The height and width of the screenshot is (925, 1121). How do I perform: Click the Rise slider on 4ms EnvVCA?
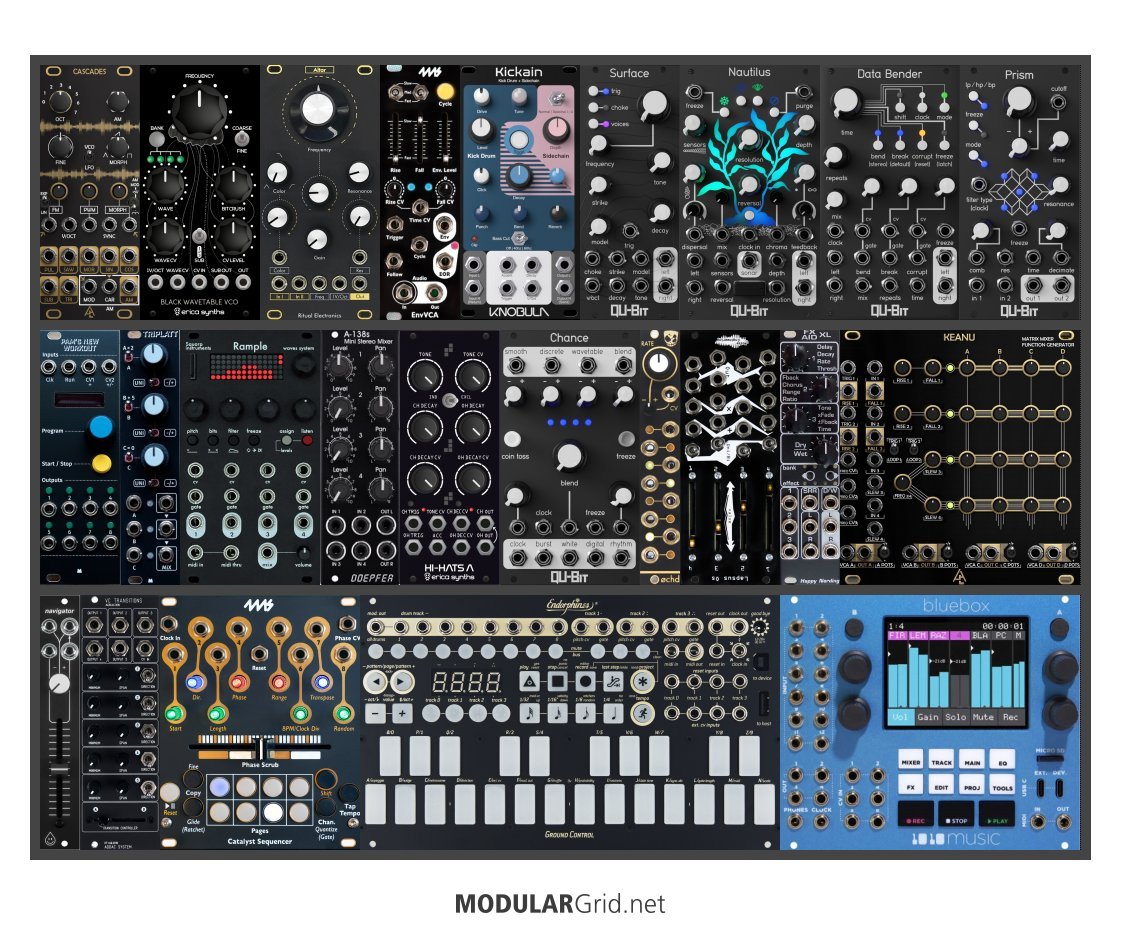pyautogui.click(x=395, y=140)
